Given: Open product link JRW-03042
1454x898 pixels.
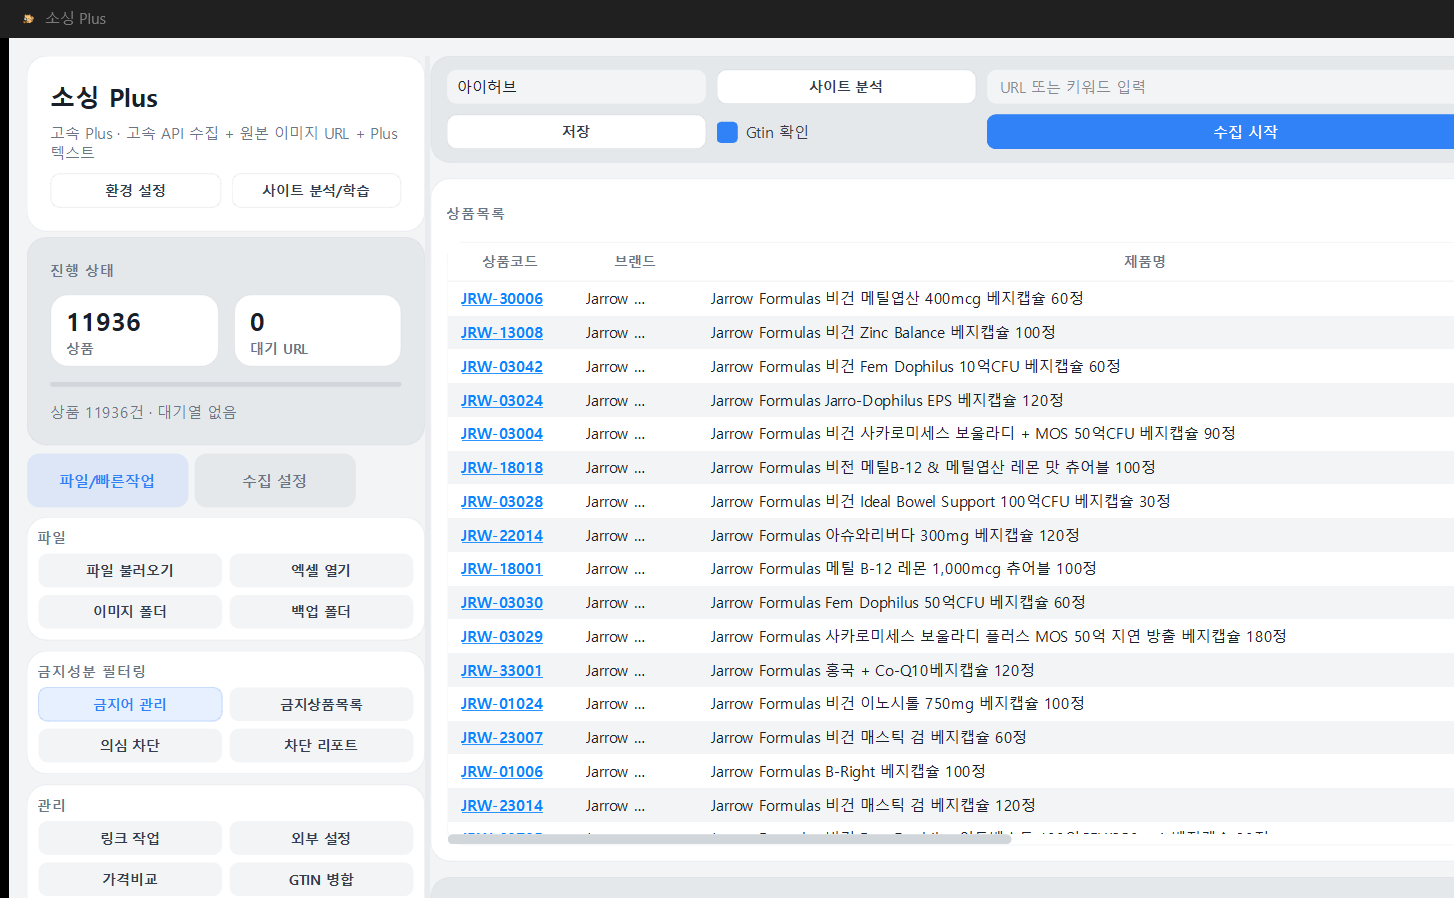Looking at the screenshot, I should (x=502, y=367).
